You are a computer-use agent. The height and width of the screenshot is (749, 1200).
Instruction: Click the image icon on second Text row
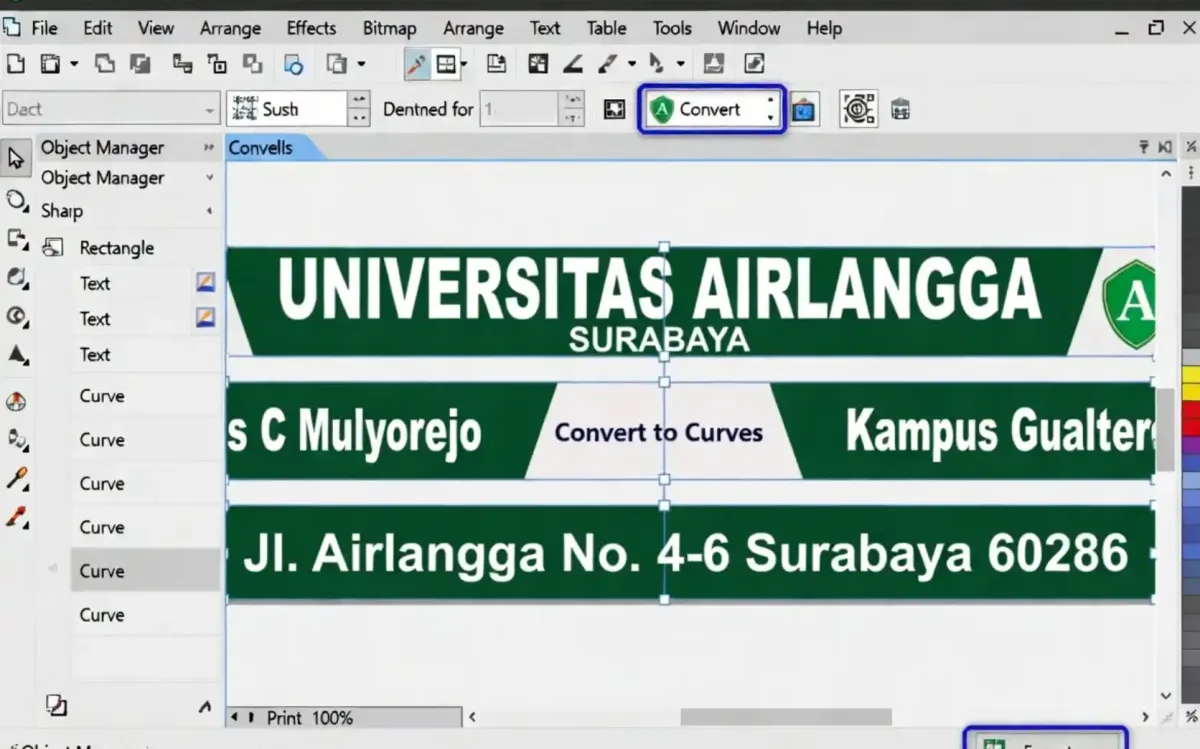[205, 318]
